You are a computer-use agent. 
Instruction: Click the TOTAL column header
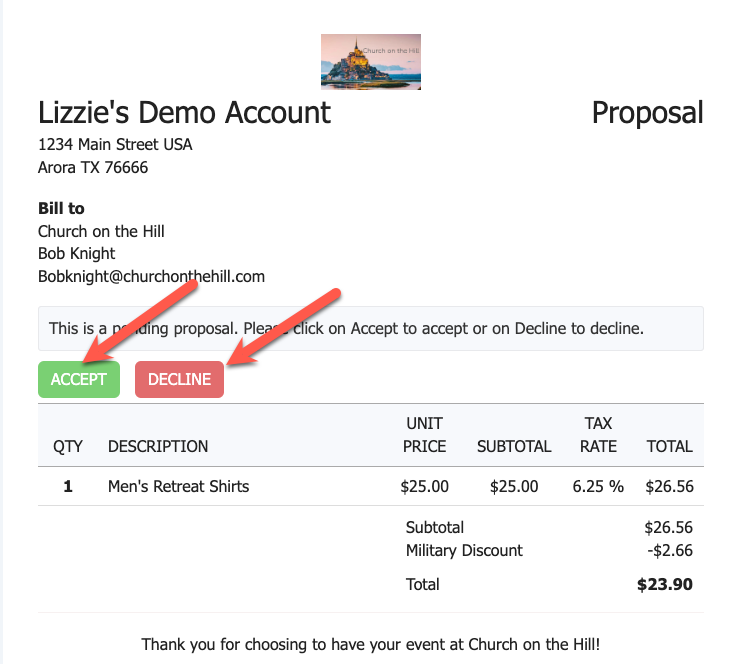(669, 446)
